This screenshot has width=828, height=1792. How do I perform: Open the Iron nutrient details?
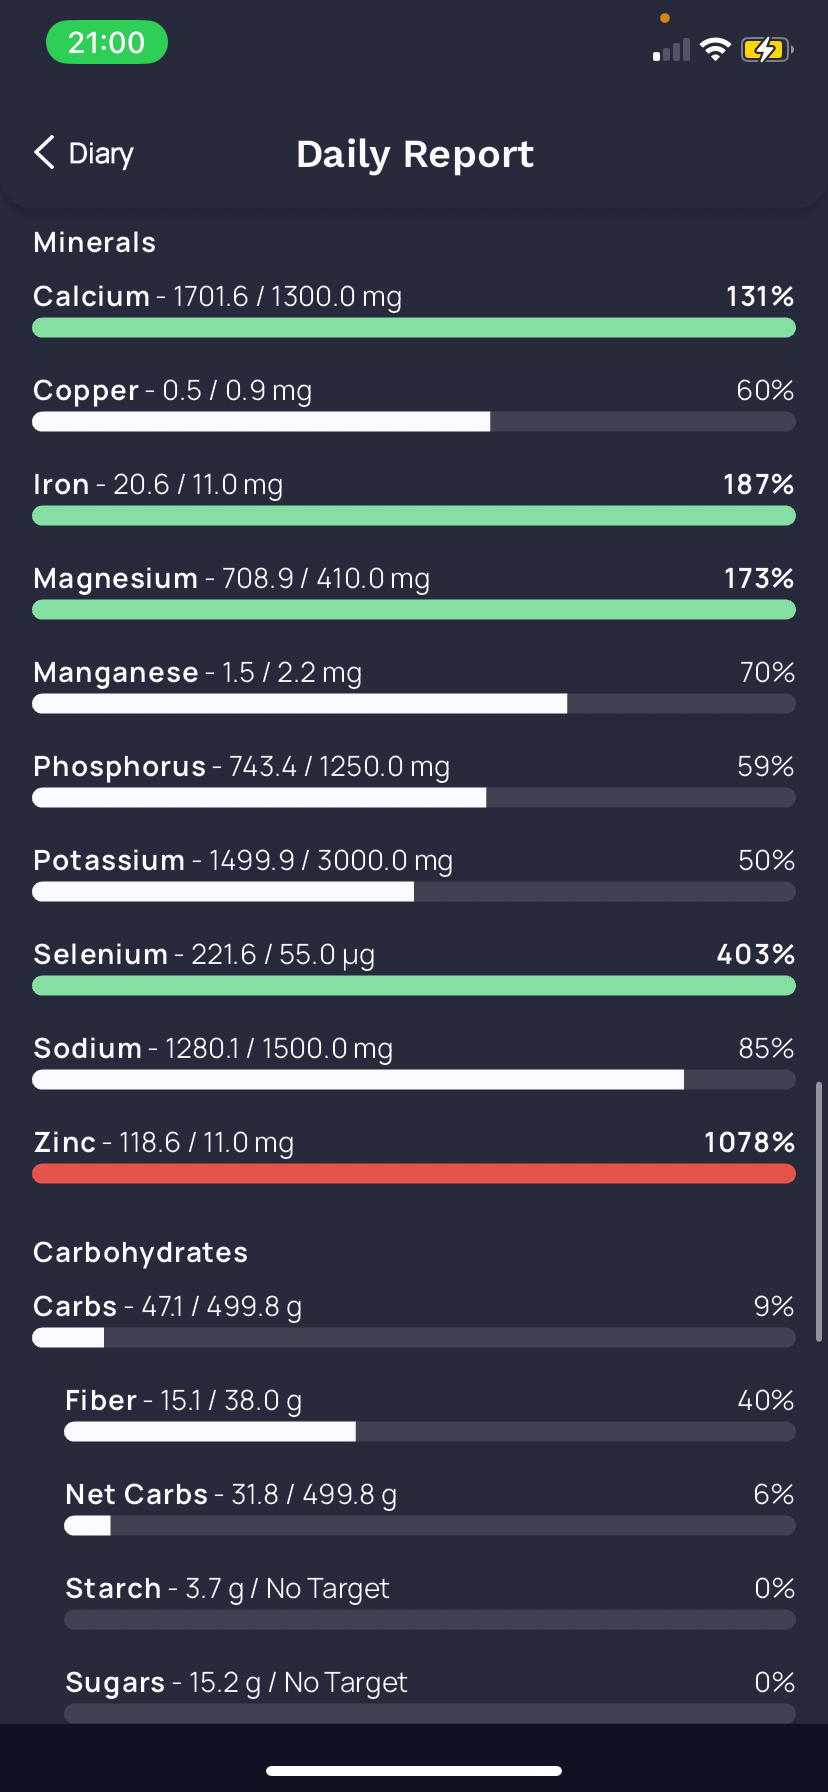click(x=414, y=499)
